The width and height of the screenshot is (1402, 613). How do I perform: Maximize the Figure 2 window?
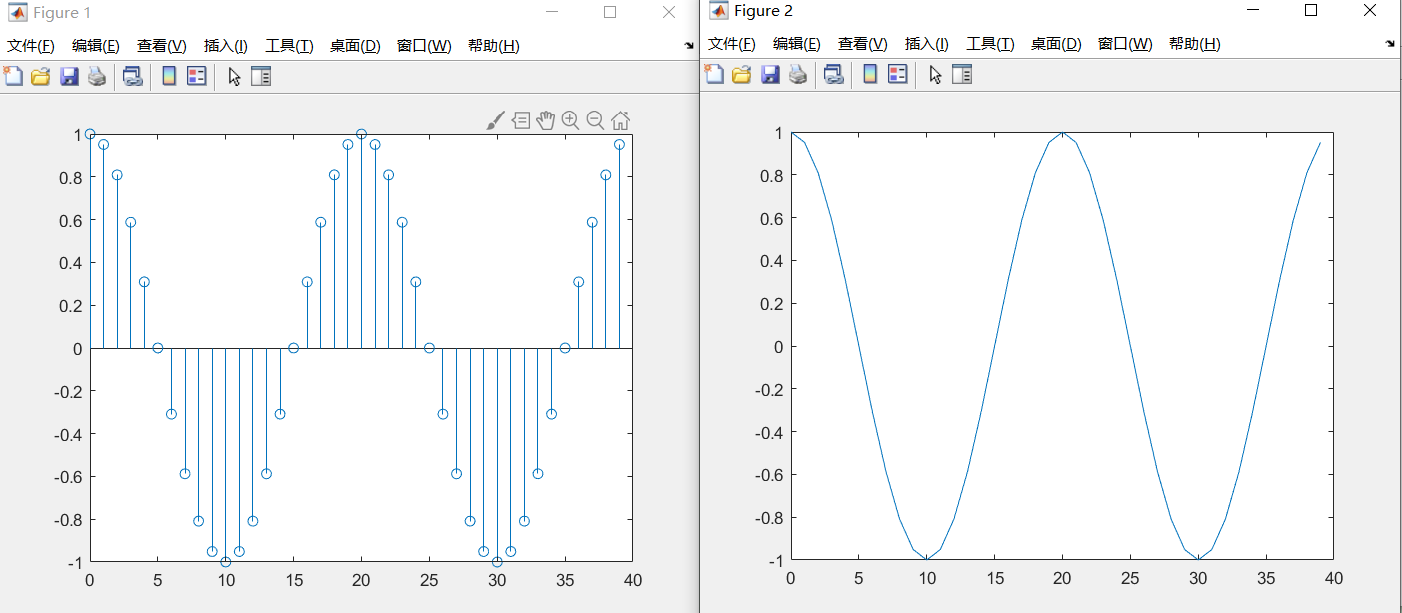(x=1311, y=10)
